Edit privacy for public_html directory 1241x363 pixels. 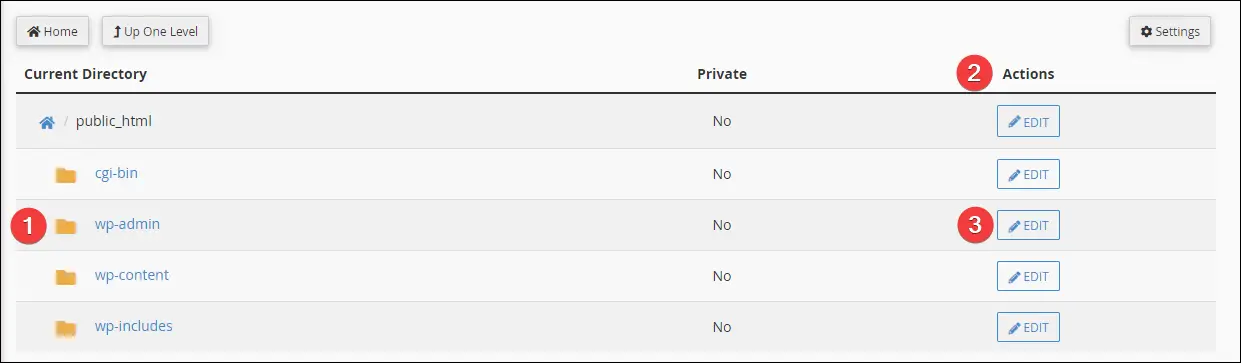tap(1028, 122)
